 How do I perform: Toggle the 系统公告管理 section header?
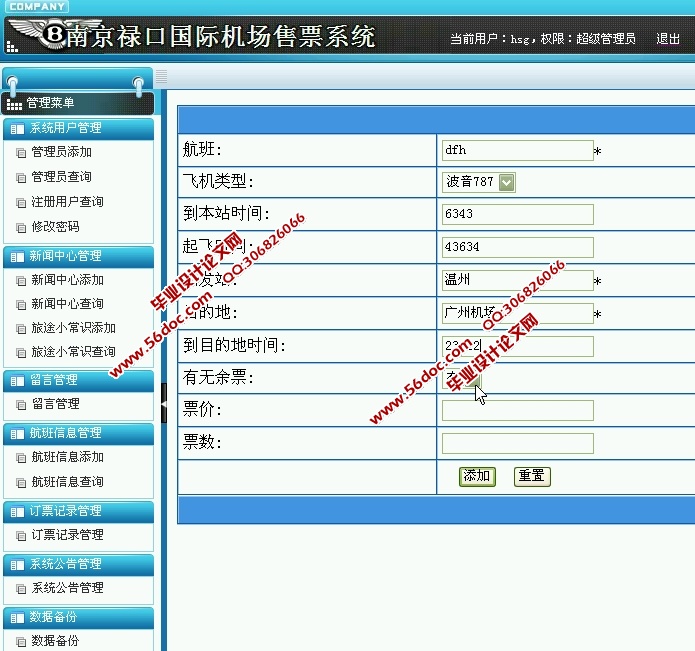(x=78, y=565)
